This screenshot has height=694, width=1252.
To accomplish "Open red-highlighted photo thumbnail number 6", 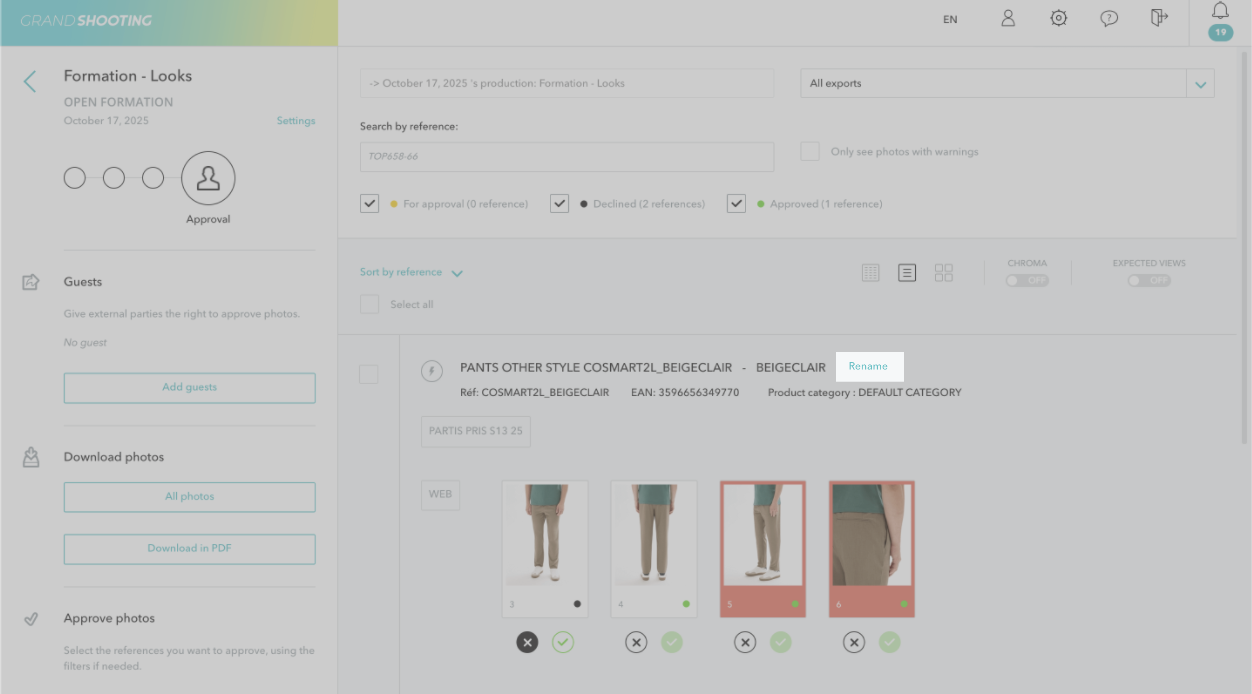I will (x=872, y=548).
